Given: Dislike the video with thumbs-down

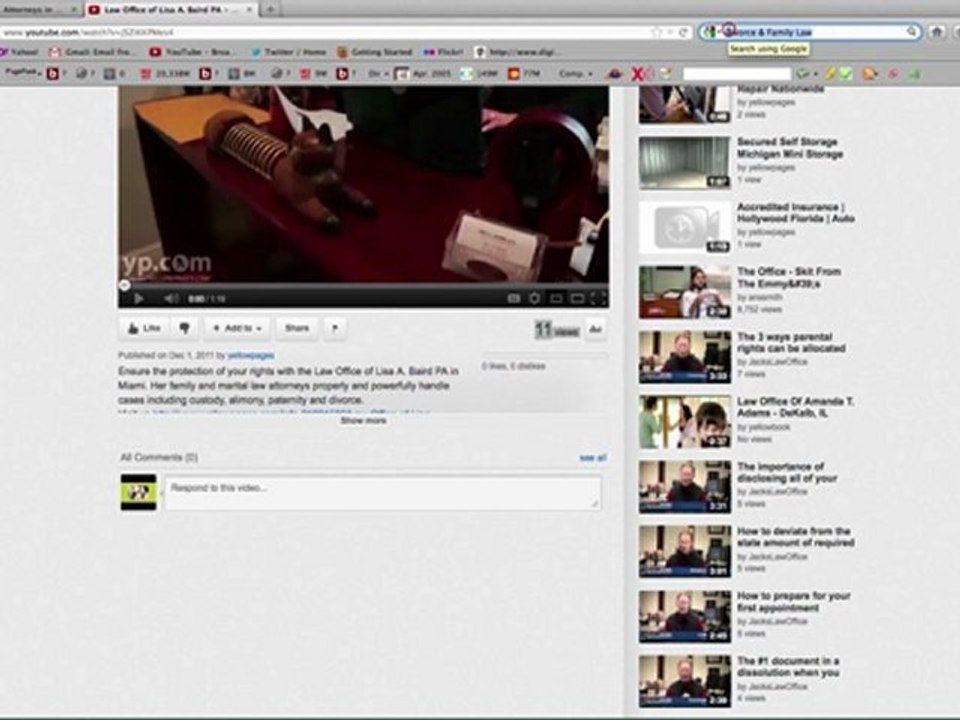Looking at the screenshot, I should [x=184, y=328].
